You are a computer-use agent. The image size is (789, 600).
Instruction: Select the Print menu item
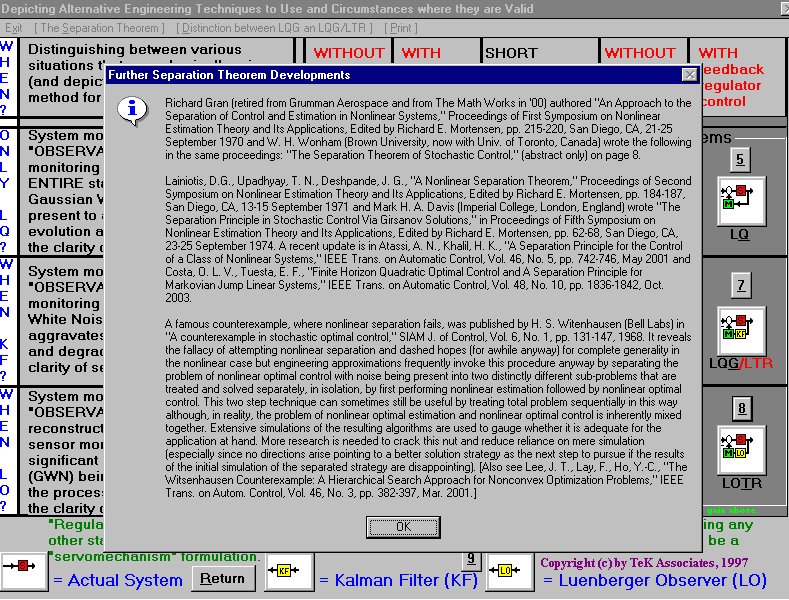click(401, 28)
